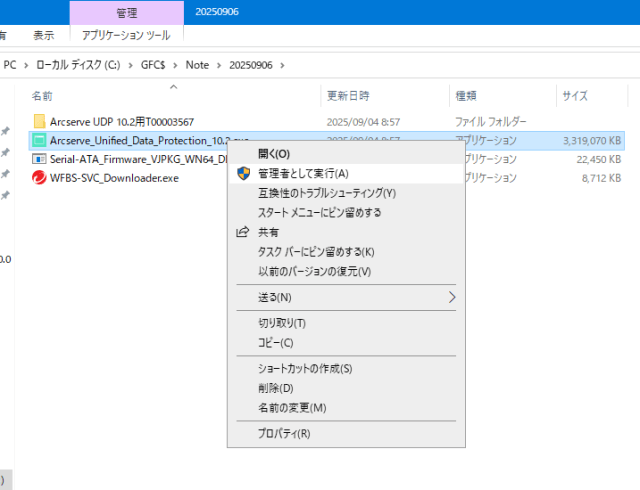Viewport: 640px width, 490px height.
Task: Expand chevron after PC breadcrumb
Action: click(26, 65)
